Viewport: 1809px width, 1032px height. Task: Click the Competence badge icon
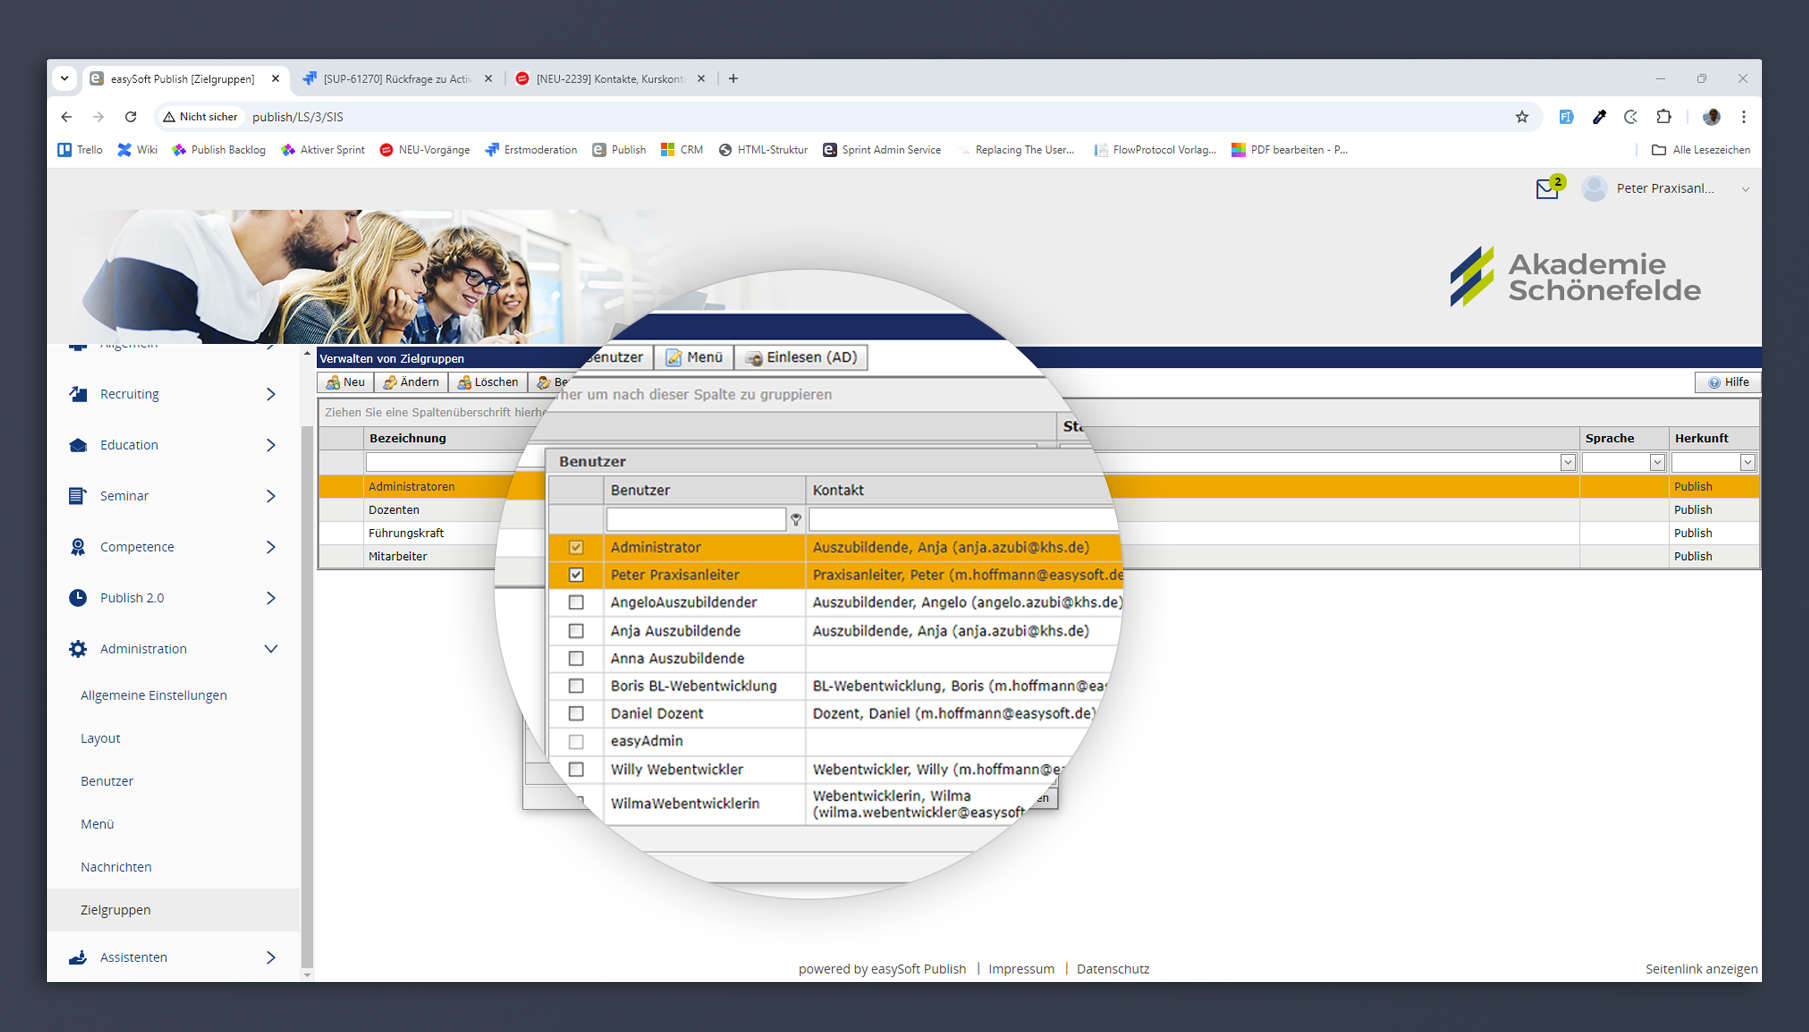[78, 547]
